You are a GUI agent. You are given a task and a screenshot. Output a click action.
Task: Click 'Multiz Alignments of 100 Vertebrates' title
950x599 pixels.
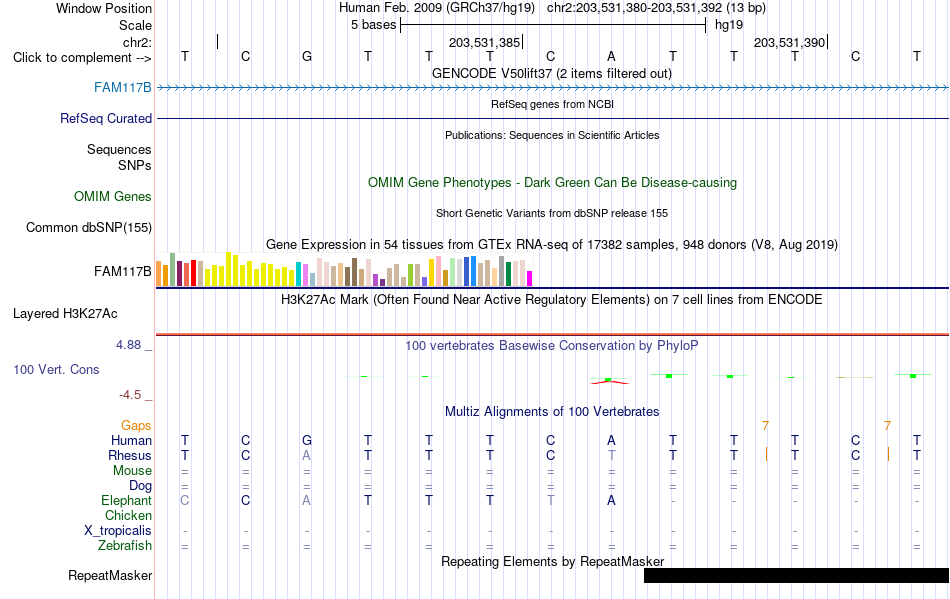[x=552, y=412]
